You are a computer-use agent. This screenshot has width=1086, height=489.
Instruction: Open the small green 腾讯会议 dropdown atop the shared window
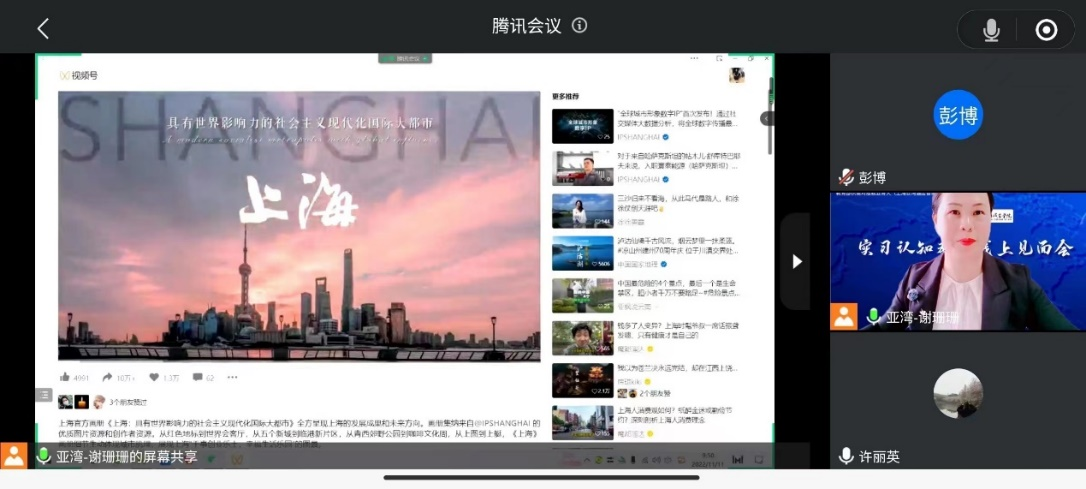(404, 59)
